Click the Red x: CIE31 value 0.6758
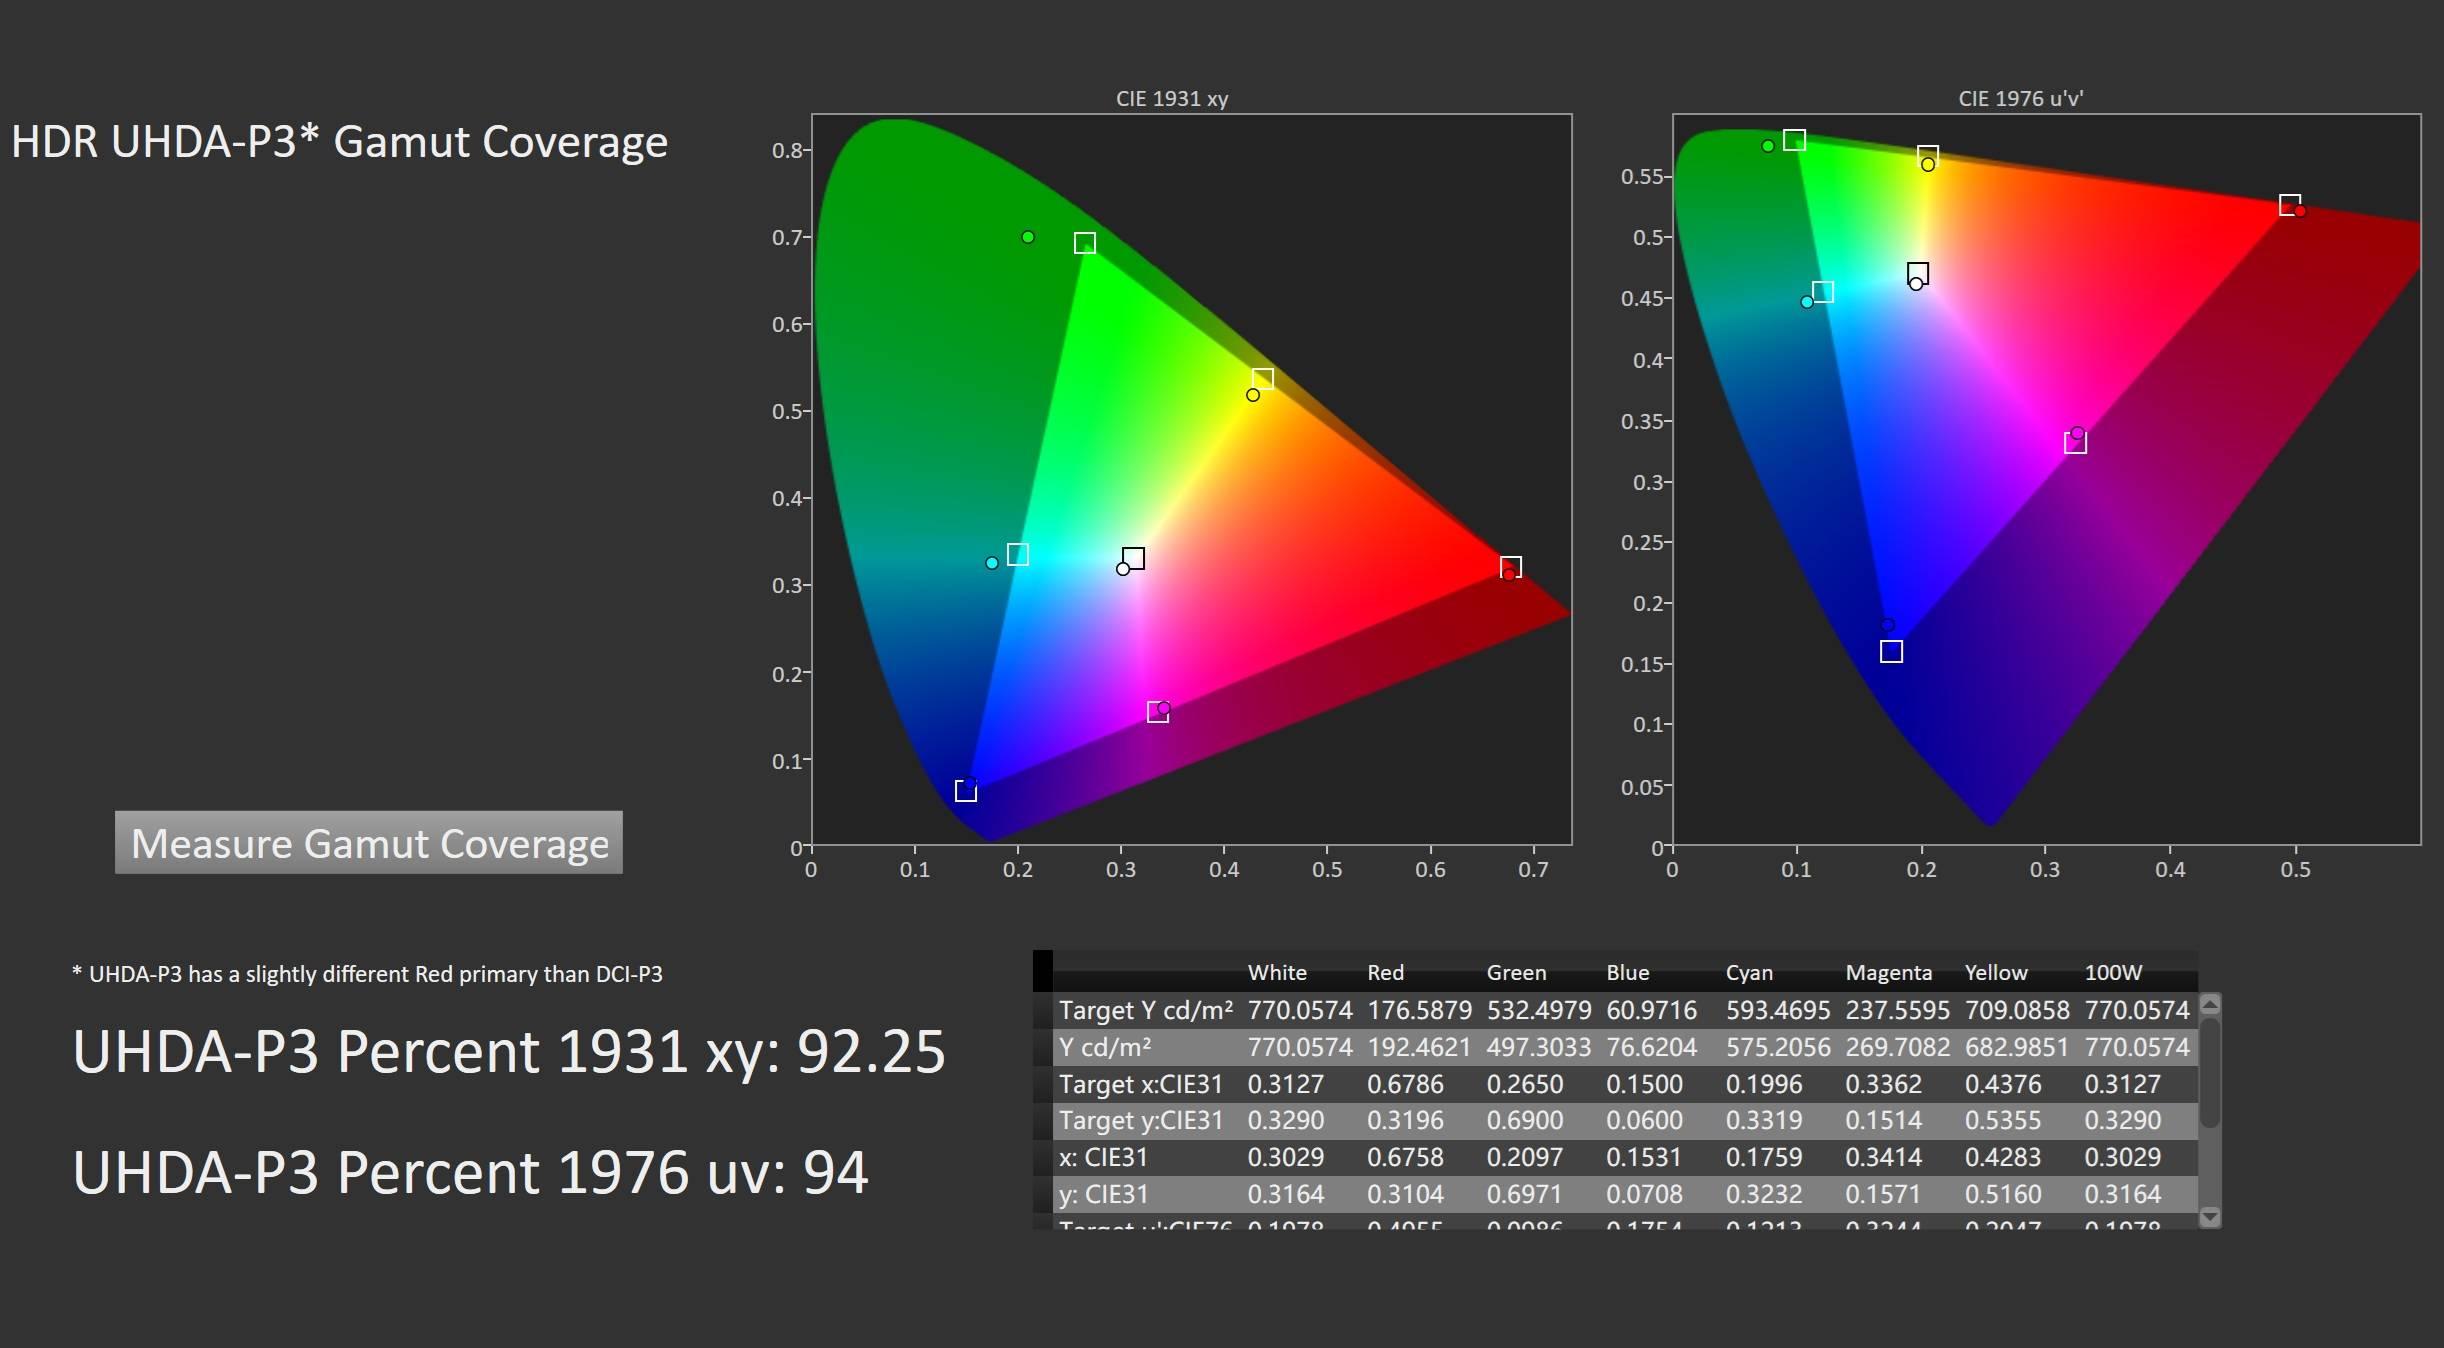The image size is (2444, 1348). [1405, 1157]
